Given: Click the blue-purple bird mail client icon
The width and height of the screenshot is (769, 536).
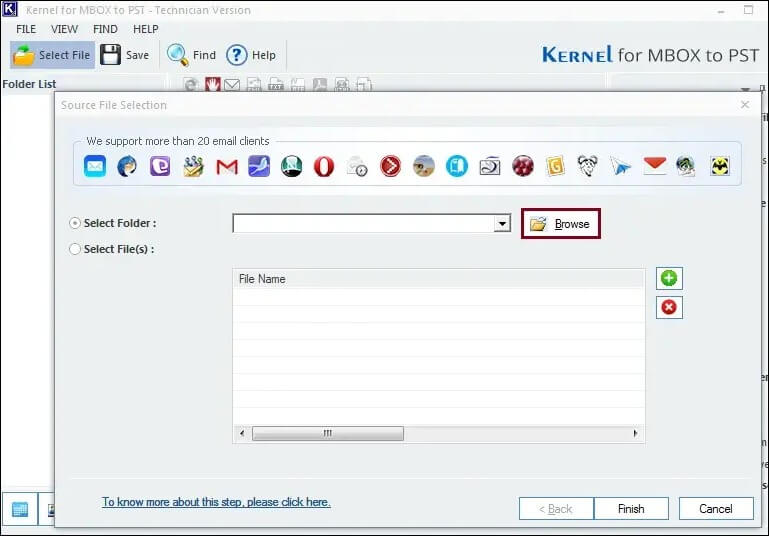Looking at the screenshot, I should tap(259, 166).
